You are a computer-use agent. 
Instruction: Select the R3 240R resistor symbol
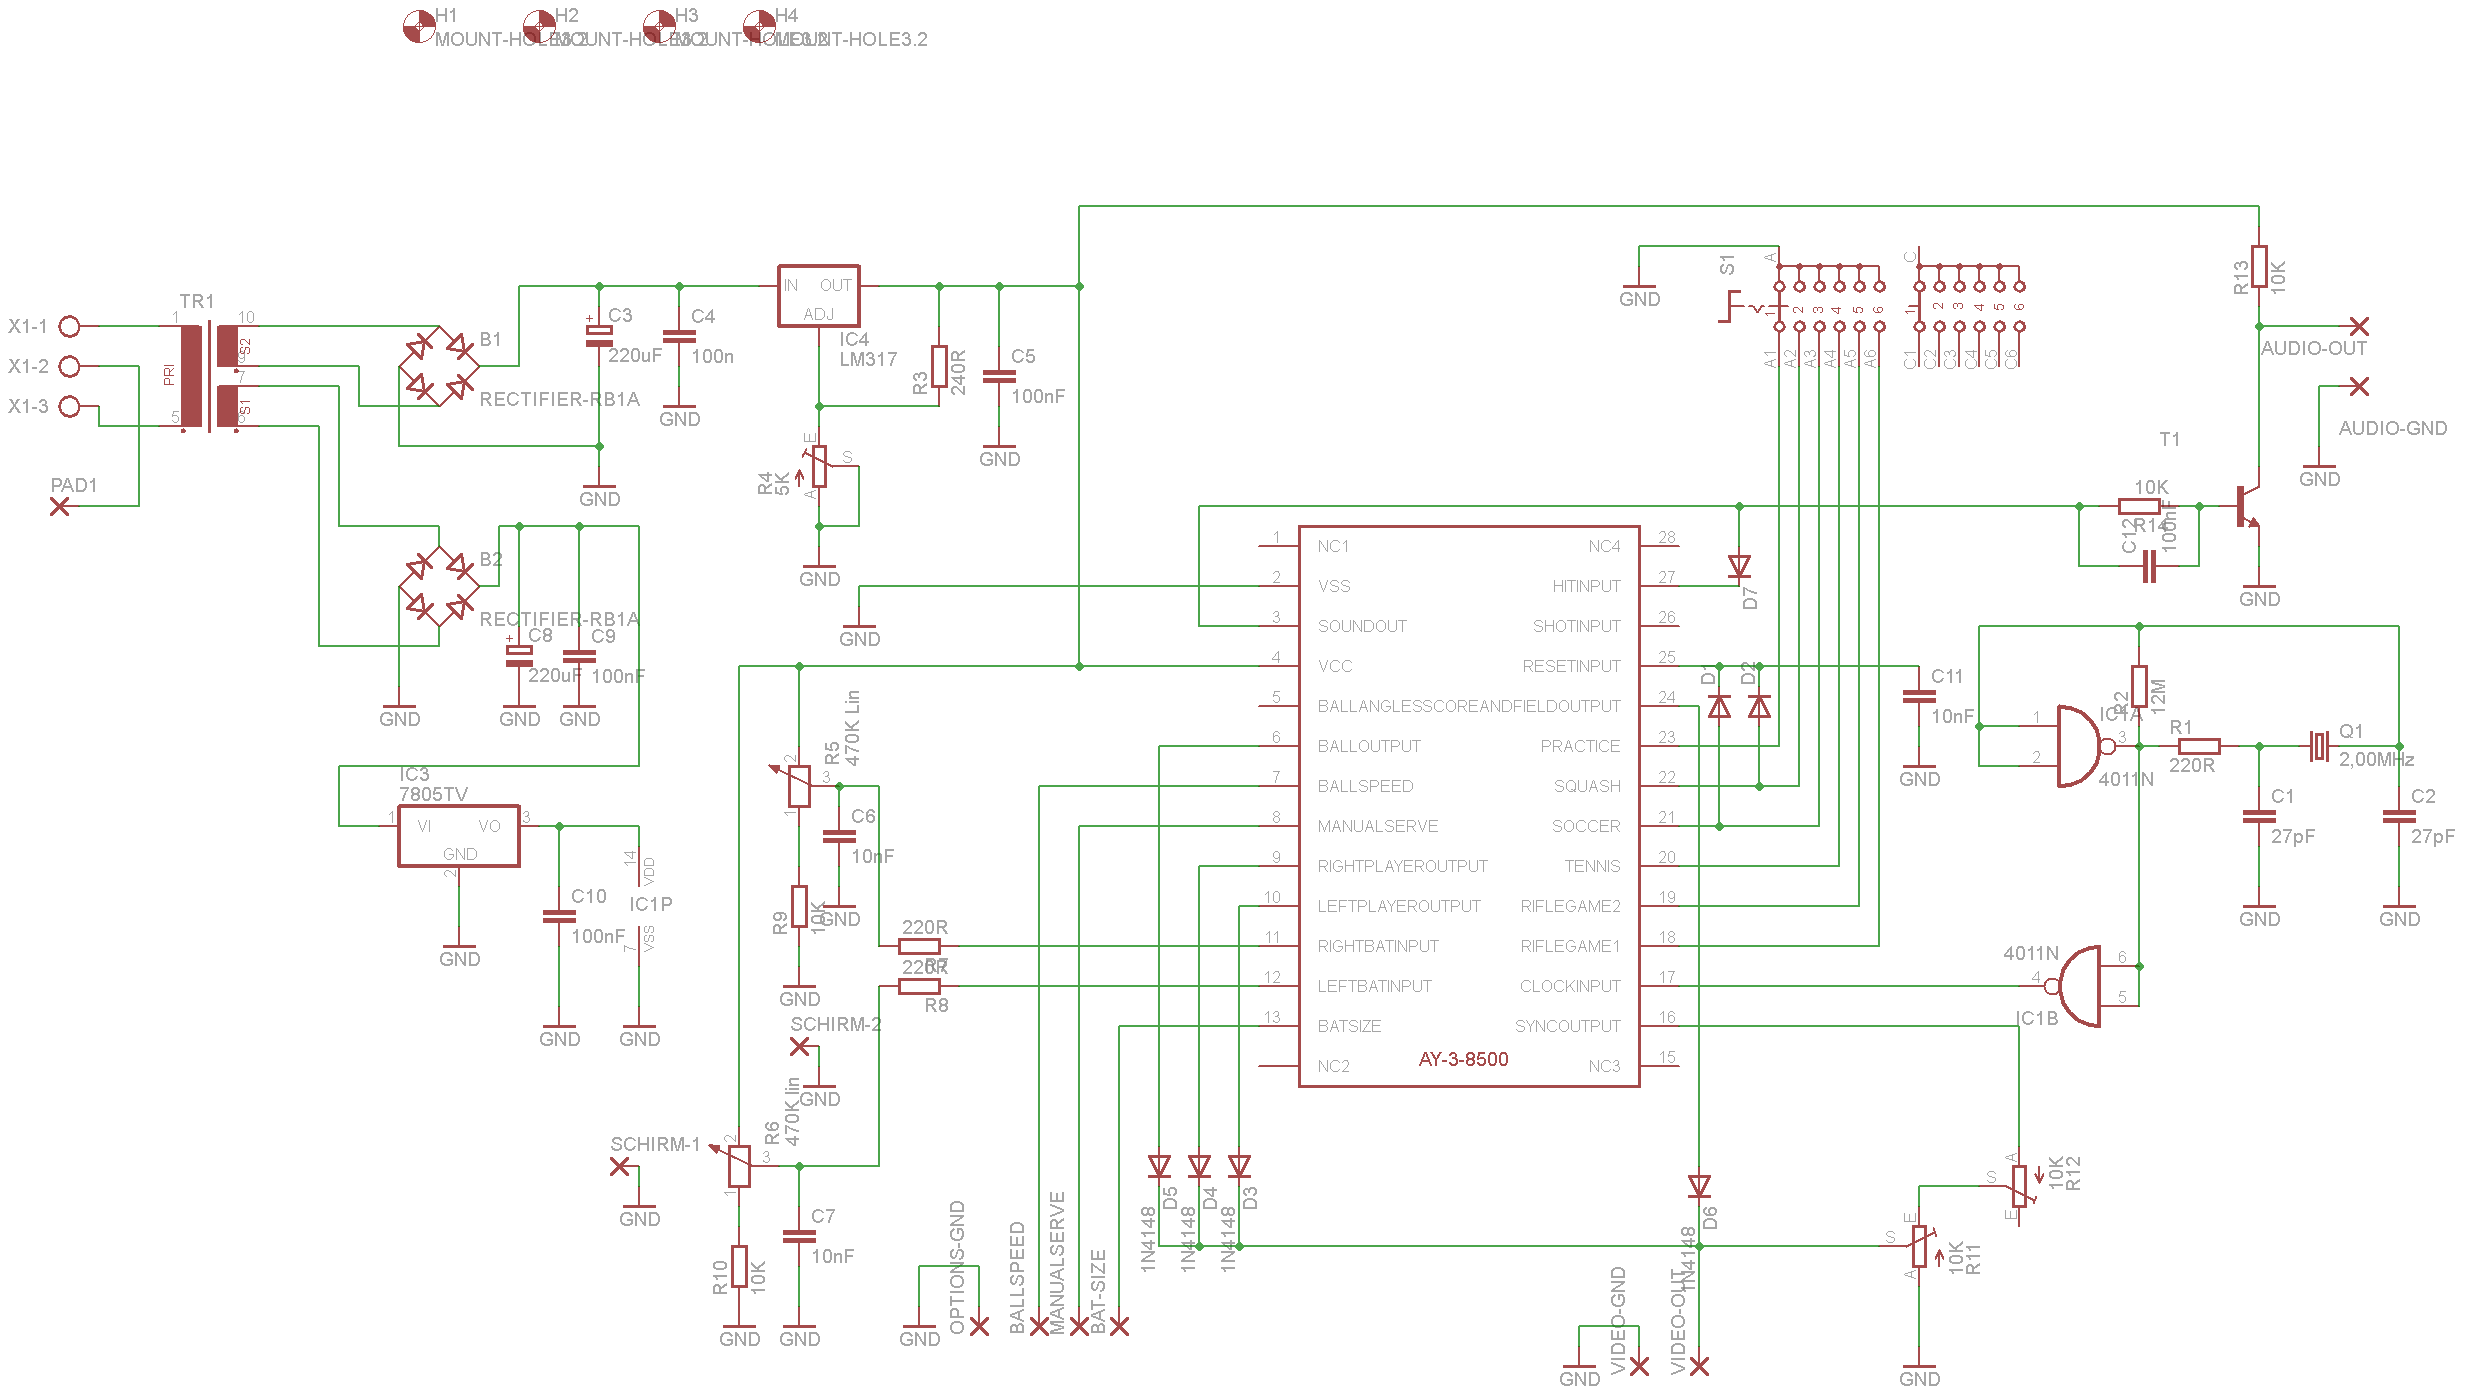939,366
